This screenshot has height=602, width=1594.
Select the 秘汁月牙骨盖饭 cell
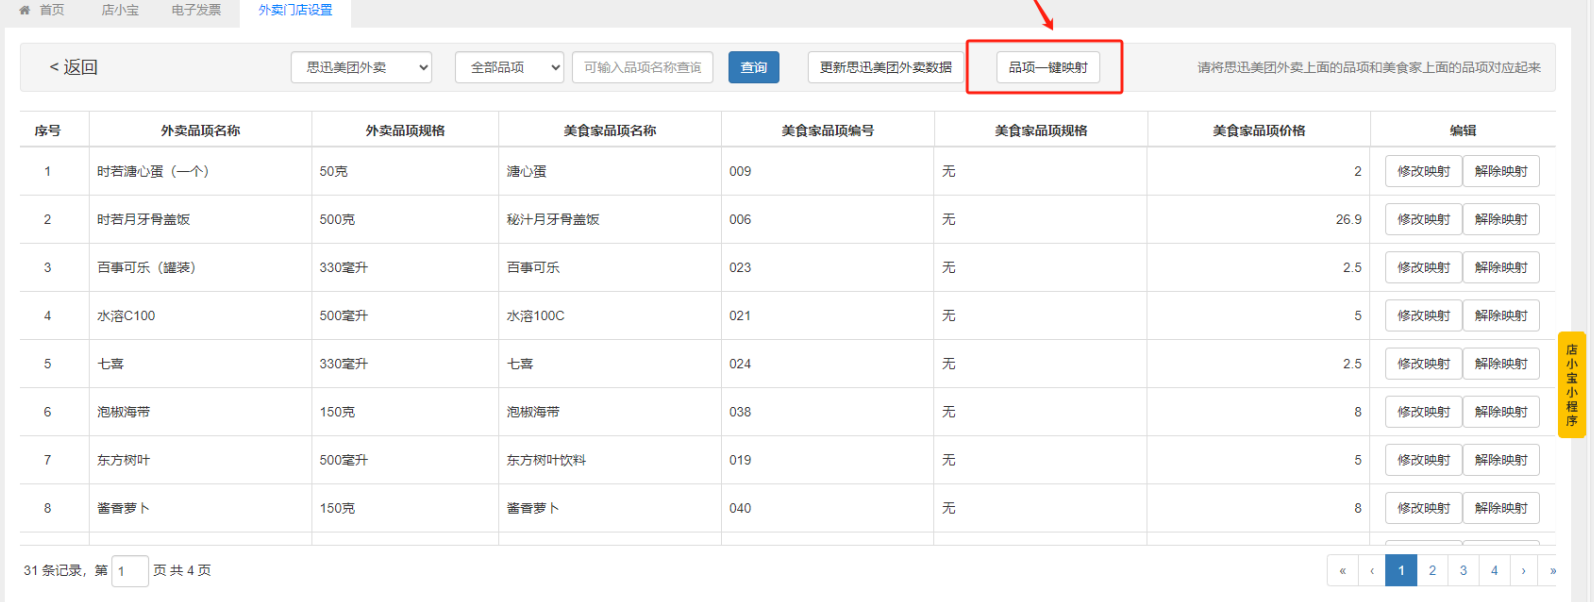pyautogui.click(x=609, y=219)
